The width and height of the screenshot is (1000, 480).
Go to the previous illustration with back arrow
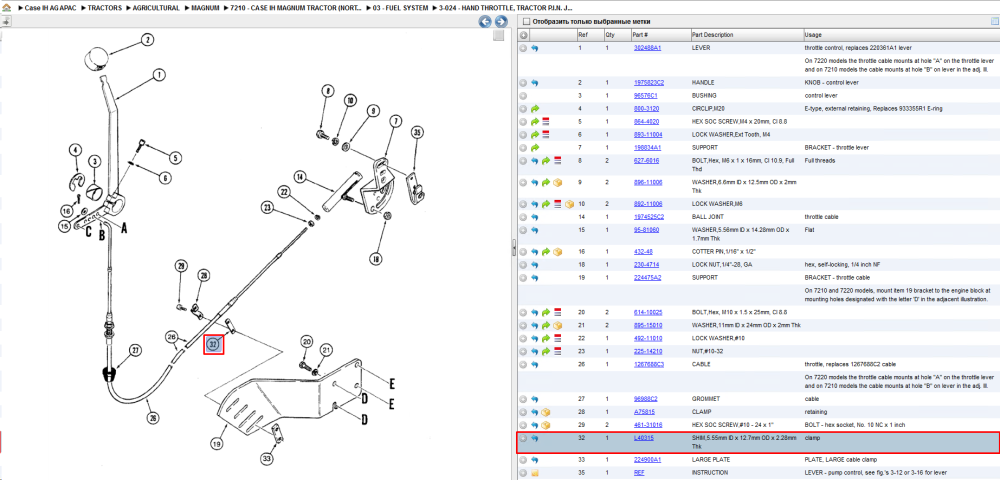tap(485, 22)
